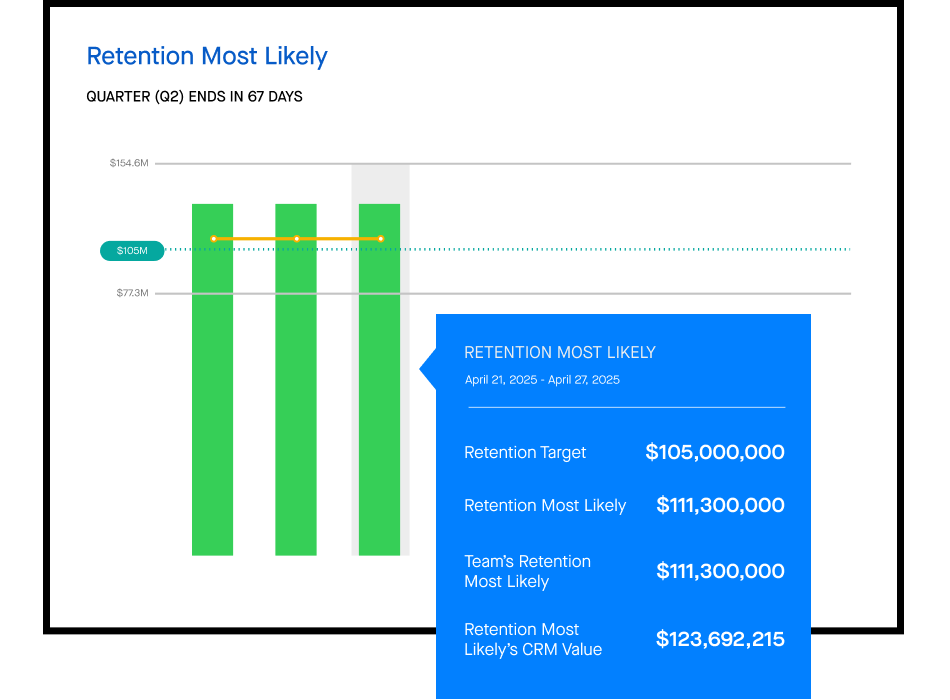The width and height of the screenshot is (950, 700).
Task: Click the quarter ends in 67 days text
Action: [194, 97]
